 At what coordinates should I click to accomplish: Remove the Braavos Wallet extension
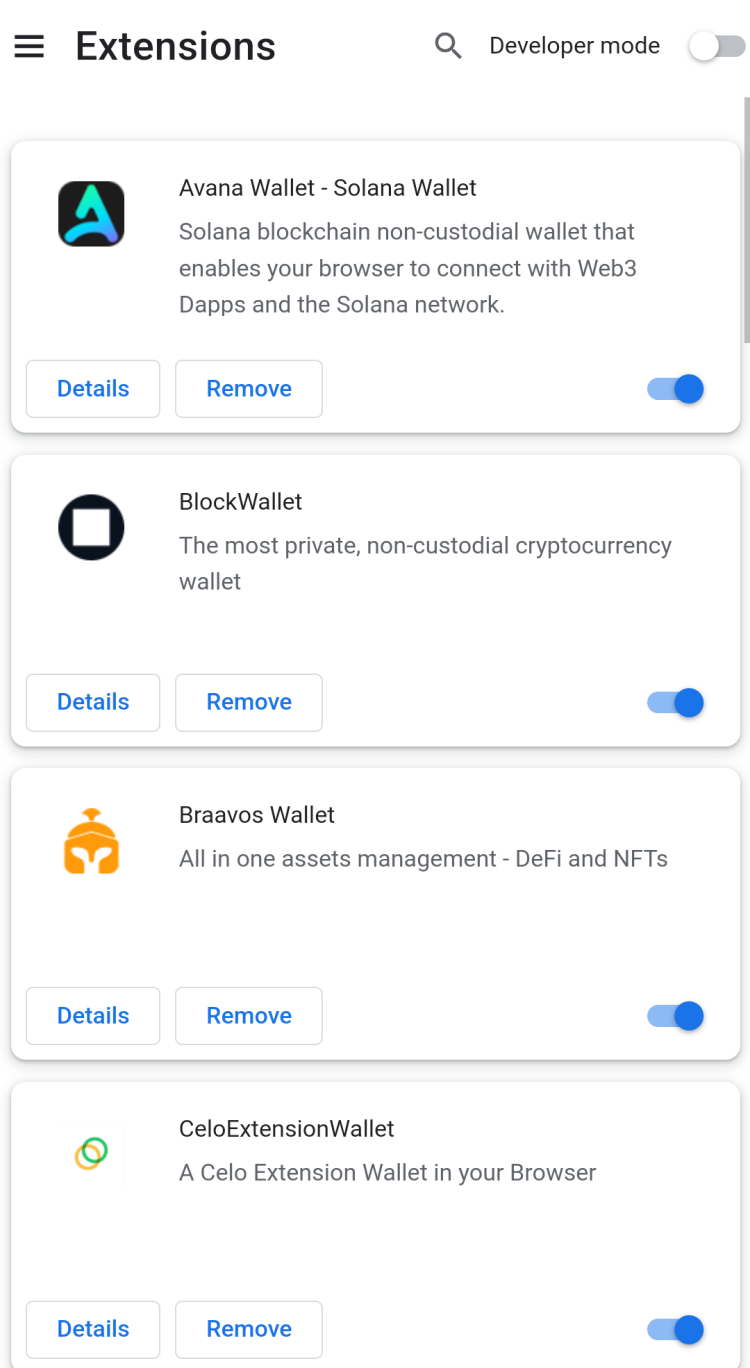(x=249, y=1016)
